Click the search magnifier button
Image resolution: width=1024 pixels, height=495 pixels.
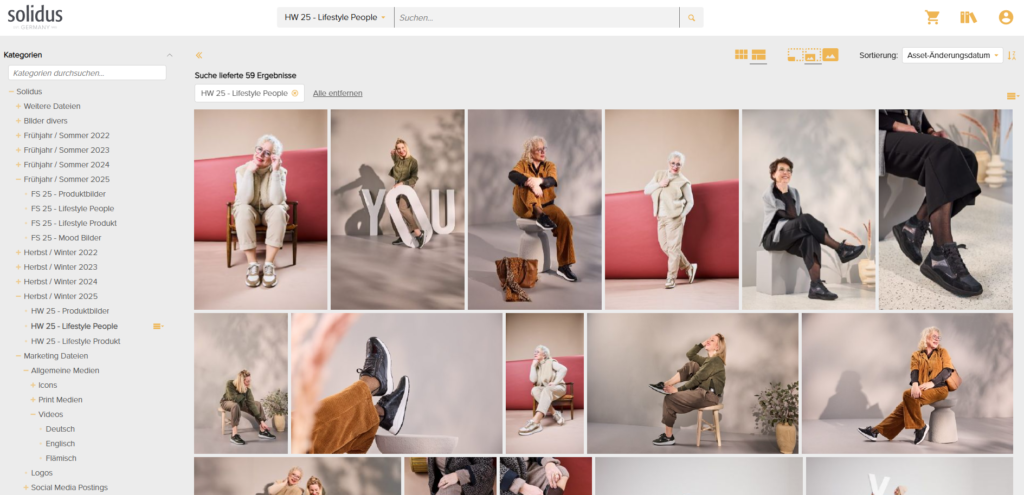pos(691,17)
